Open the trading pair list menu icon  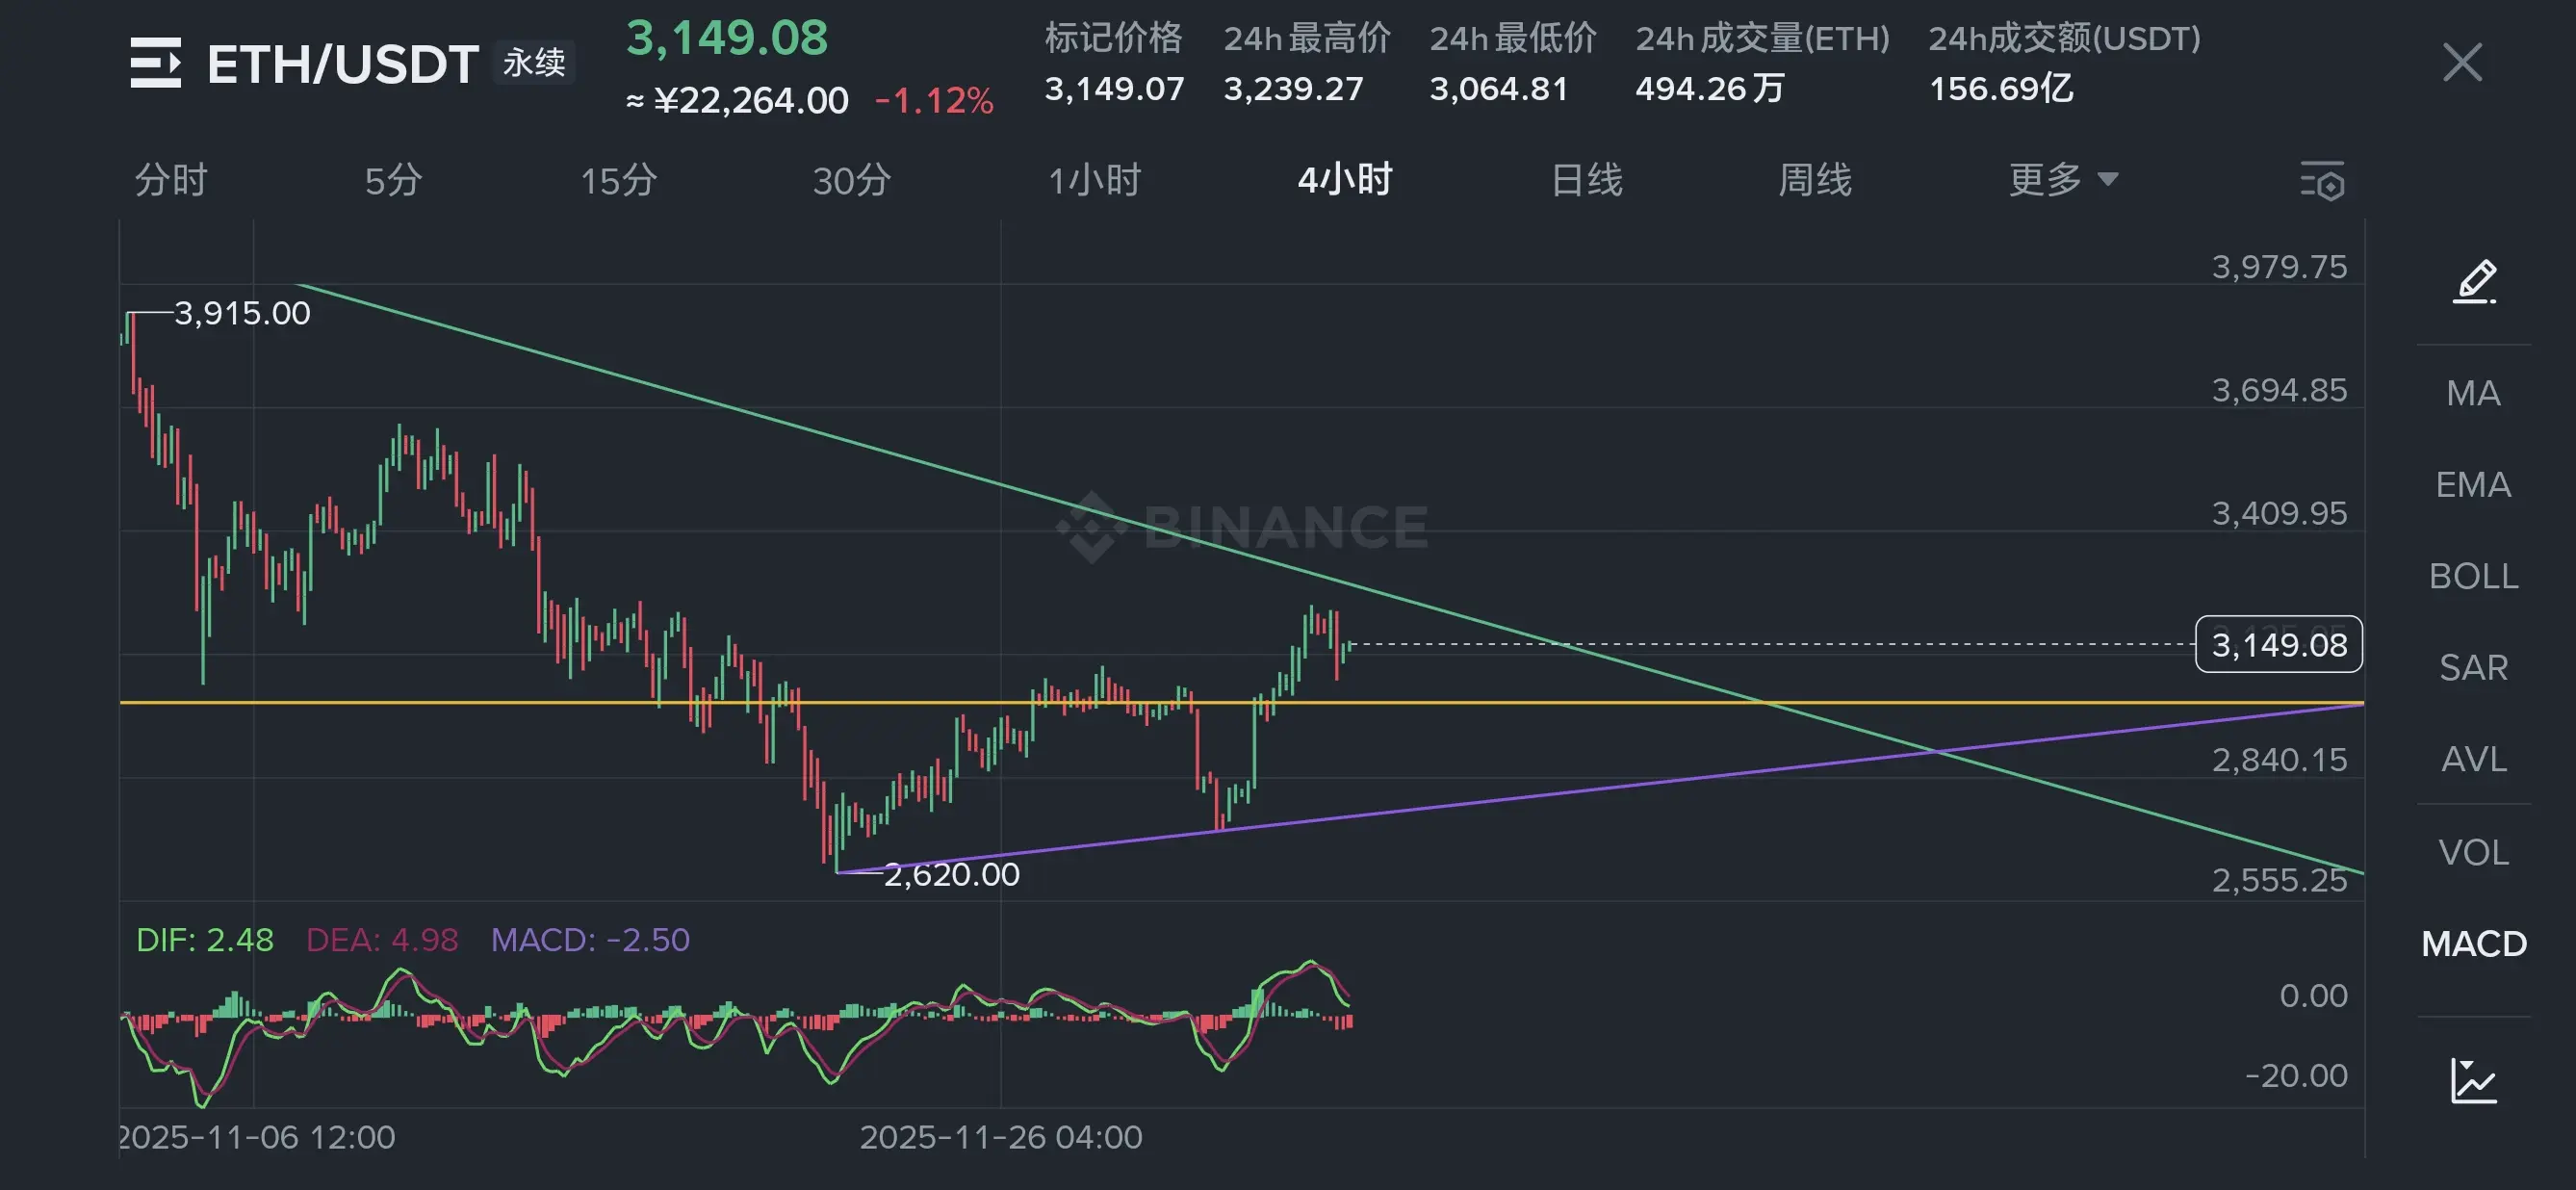tap(155, 63)
